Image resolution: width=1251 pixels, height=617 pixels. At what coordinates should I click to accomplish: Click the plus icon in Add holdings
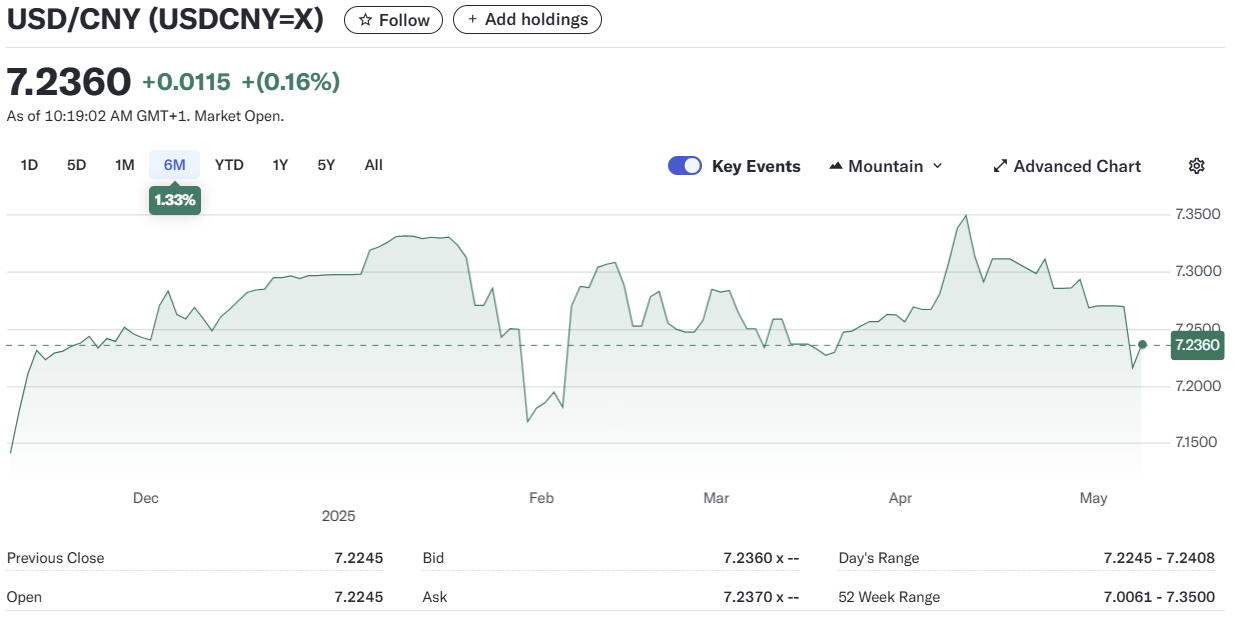472,20
